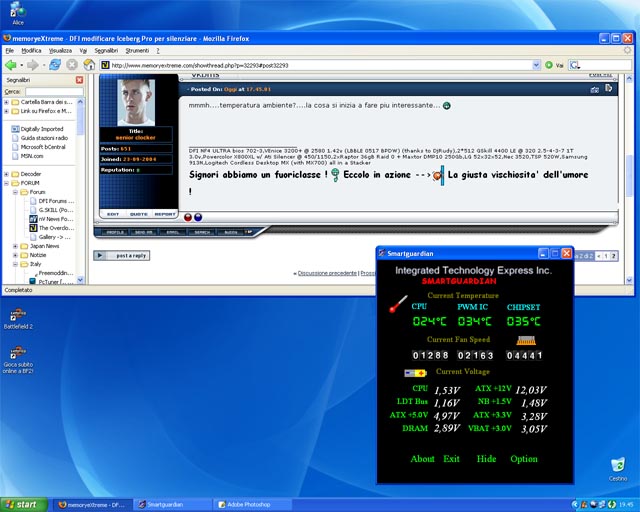
Task: Open The Overdo... bookmark in sidebar
Action: tap(52, 228)
